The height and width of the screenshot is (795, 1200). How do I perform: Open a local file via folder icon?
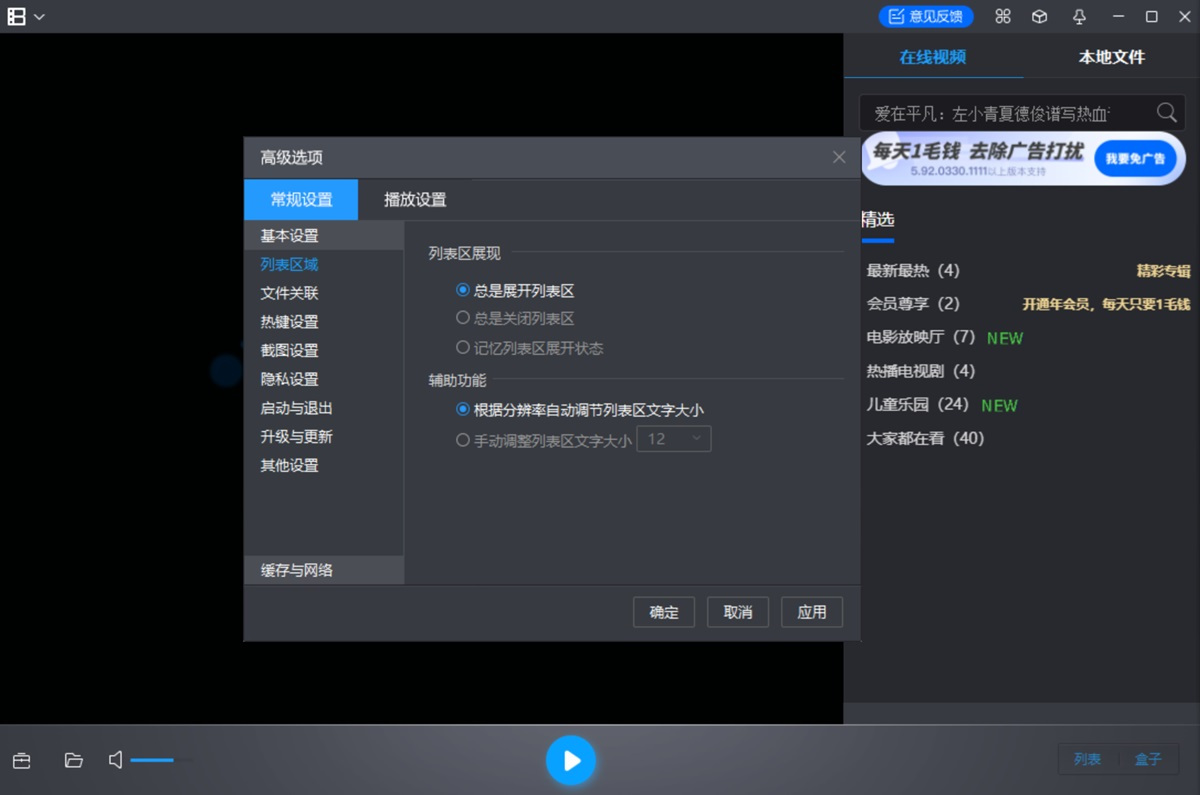(73, 760)
